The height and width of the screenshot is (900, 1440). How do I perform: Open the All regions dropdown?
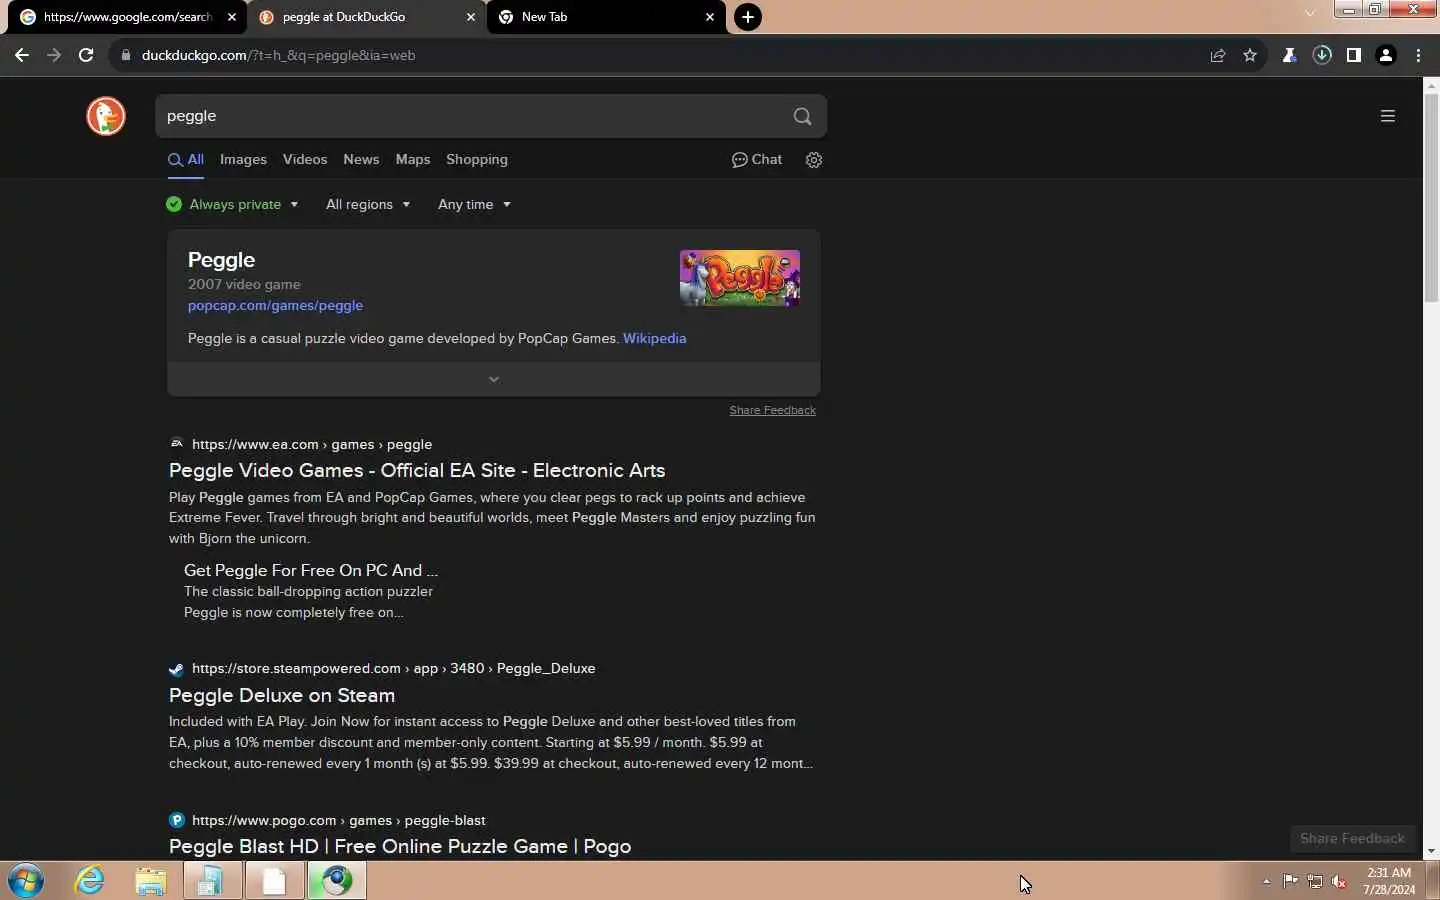tap(368, 204)
